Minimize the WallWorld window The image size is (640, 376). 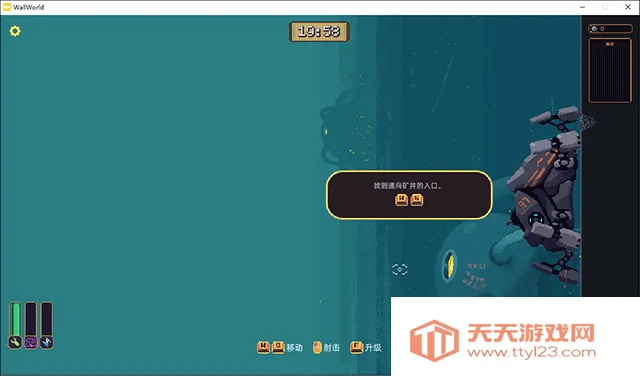point(582,7)
